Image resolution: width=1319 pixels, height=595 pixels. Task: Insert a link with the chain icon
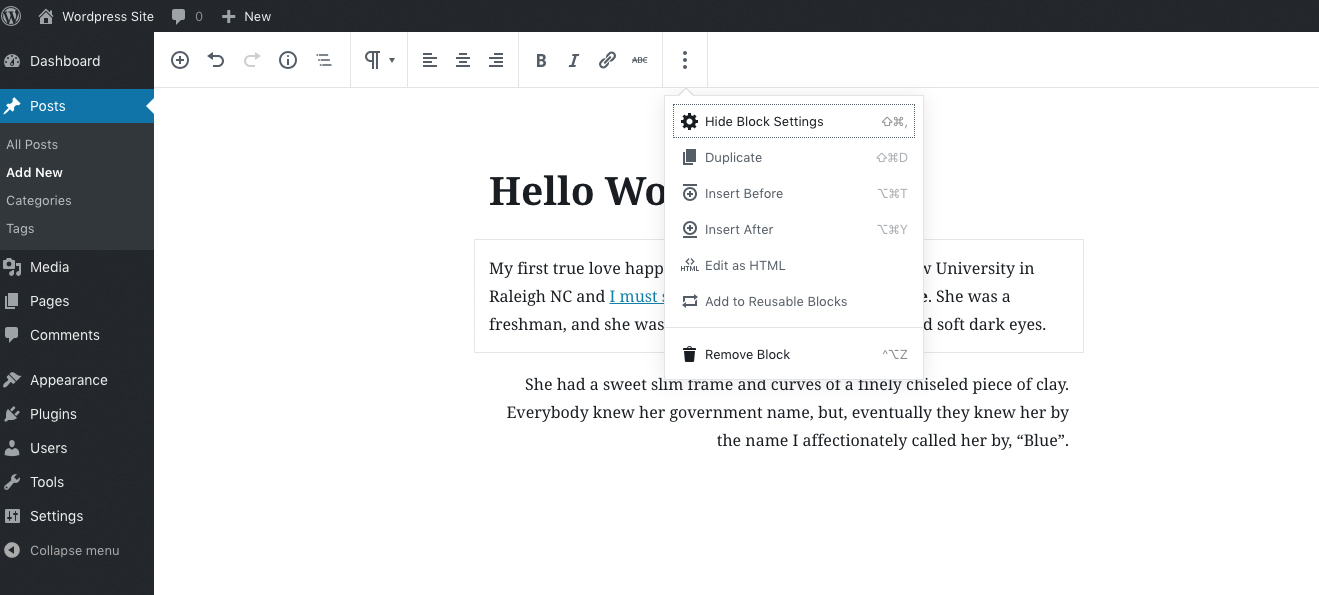[x=607, y=60]
